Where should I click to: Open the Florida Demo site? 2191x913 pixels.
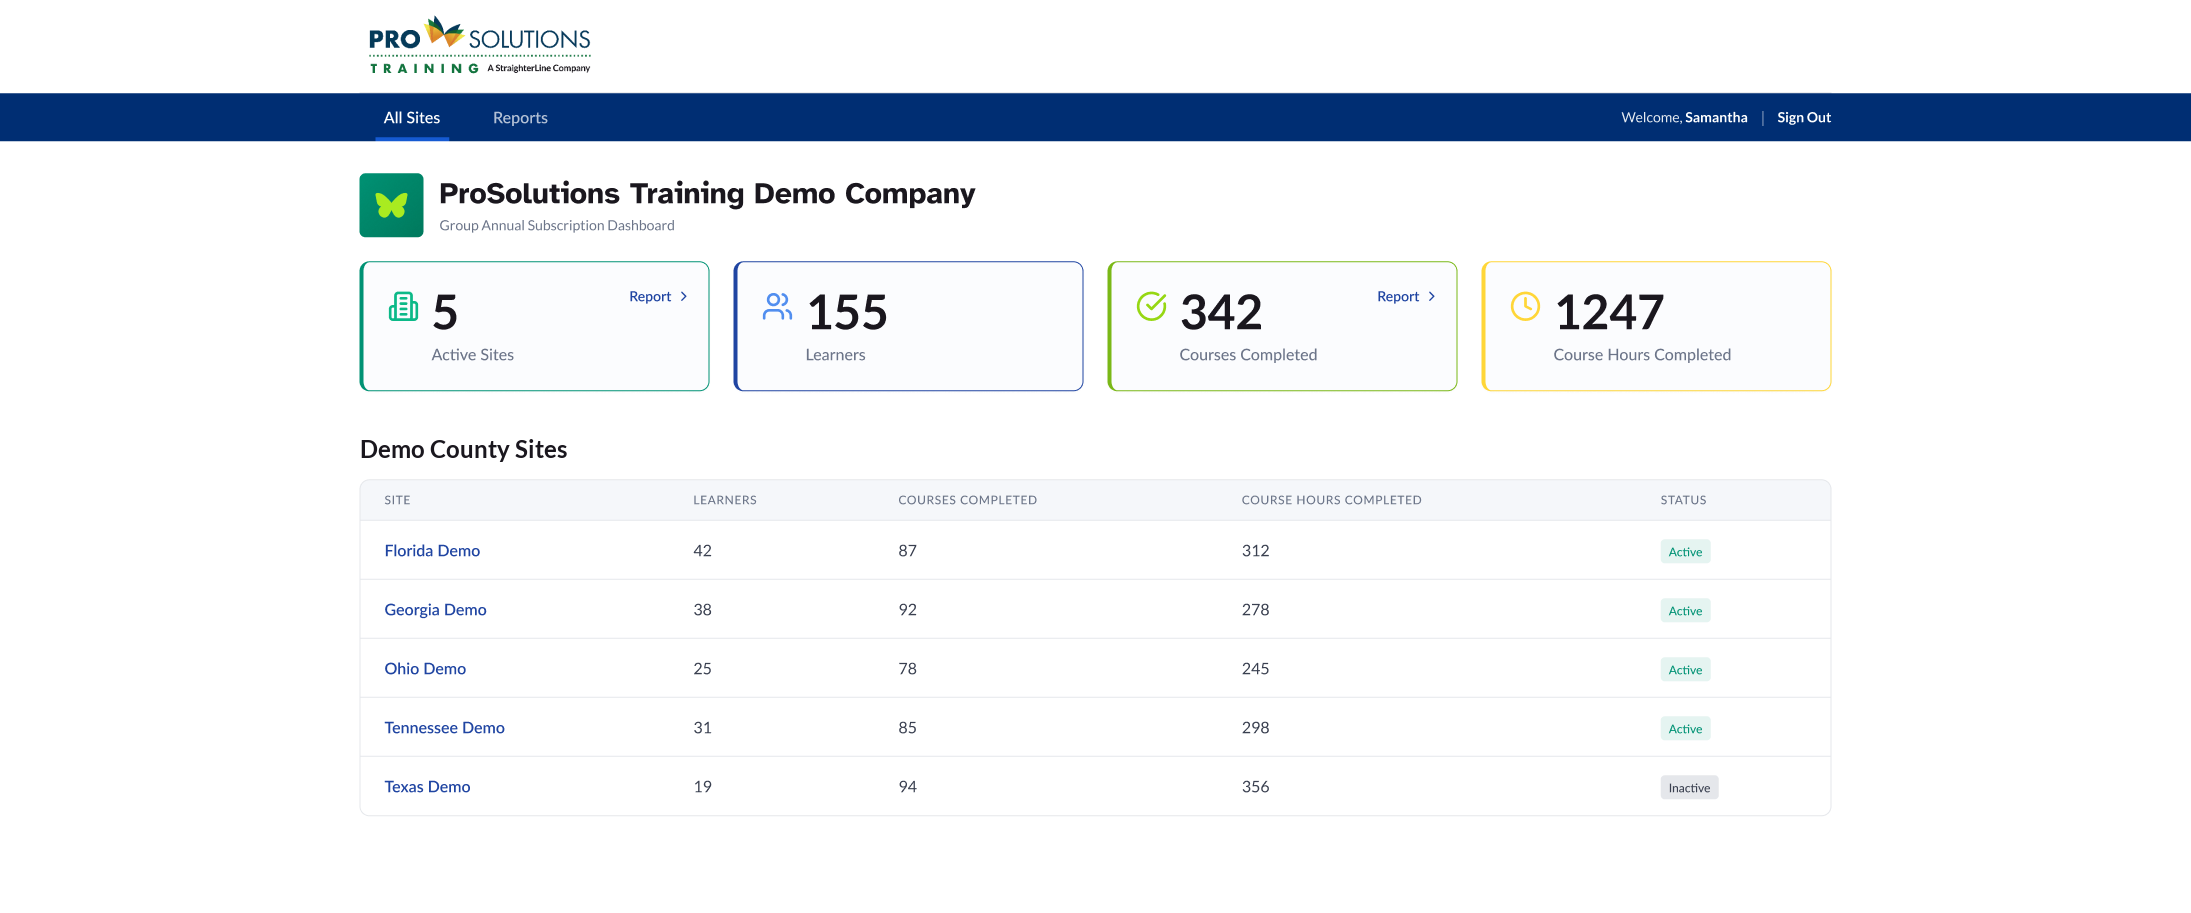[432, 551]
